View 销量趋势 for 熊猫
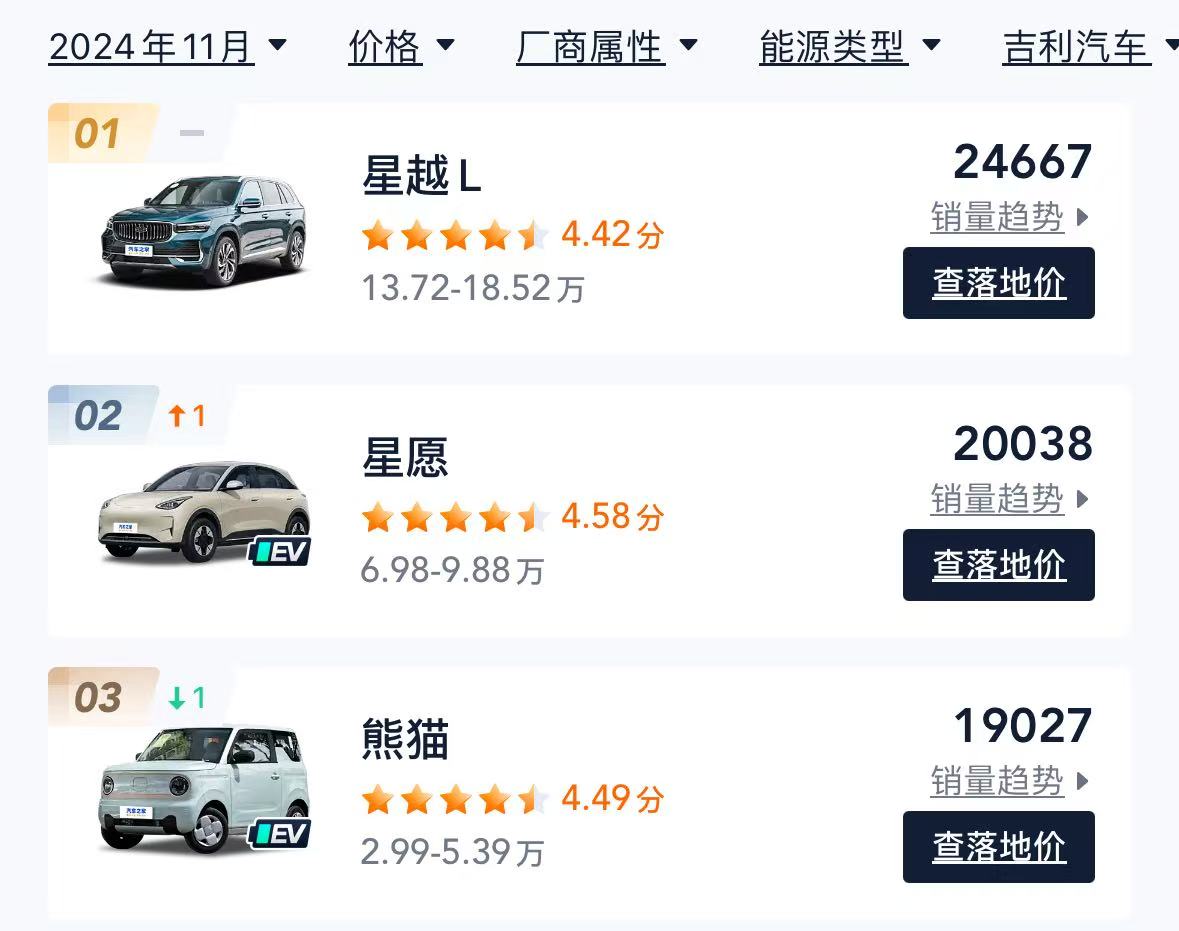The image size is (1179, 931). click(1009, 781)
